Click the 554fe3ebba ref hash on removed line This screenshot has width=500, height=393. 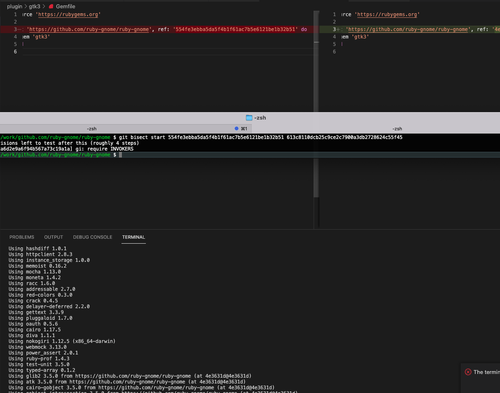point(235,29)
